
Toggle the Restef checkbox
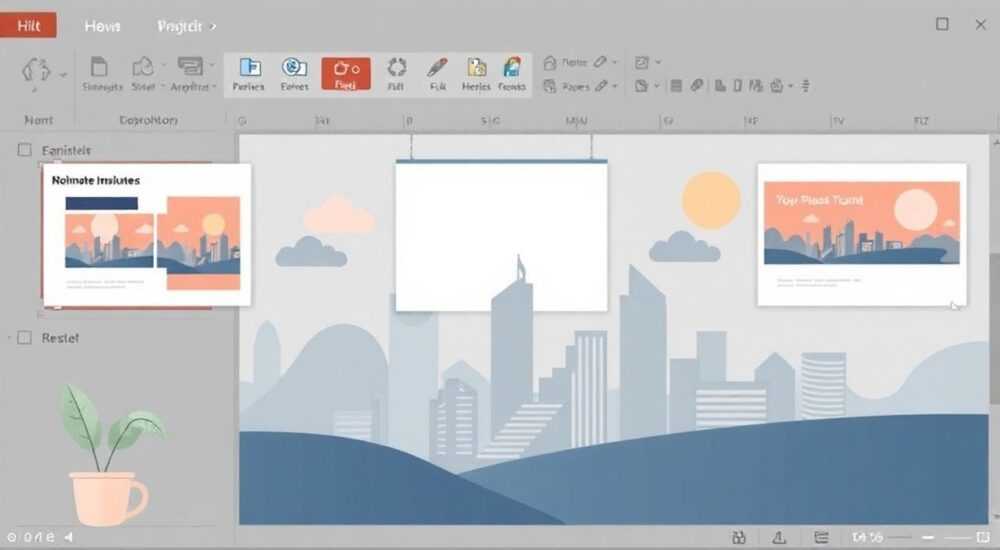tap(24, 338)
